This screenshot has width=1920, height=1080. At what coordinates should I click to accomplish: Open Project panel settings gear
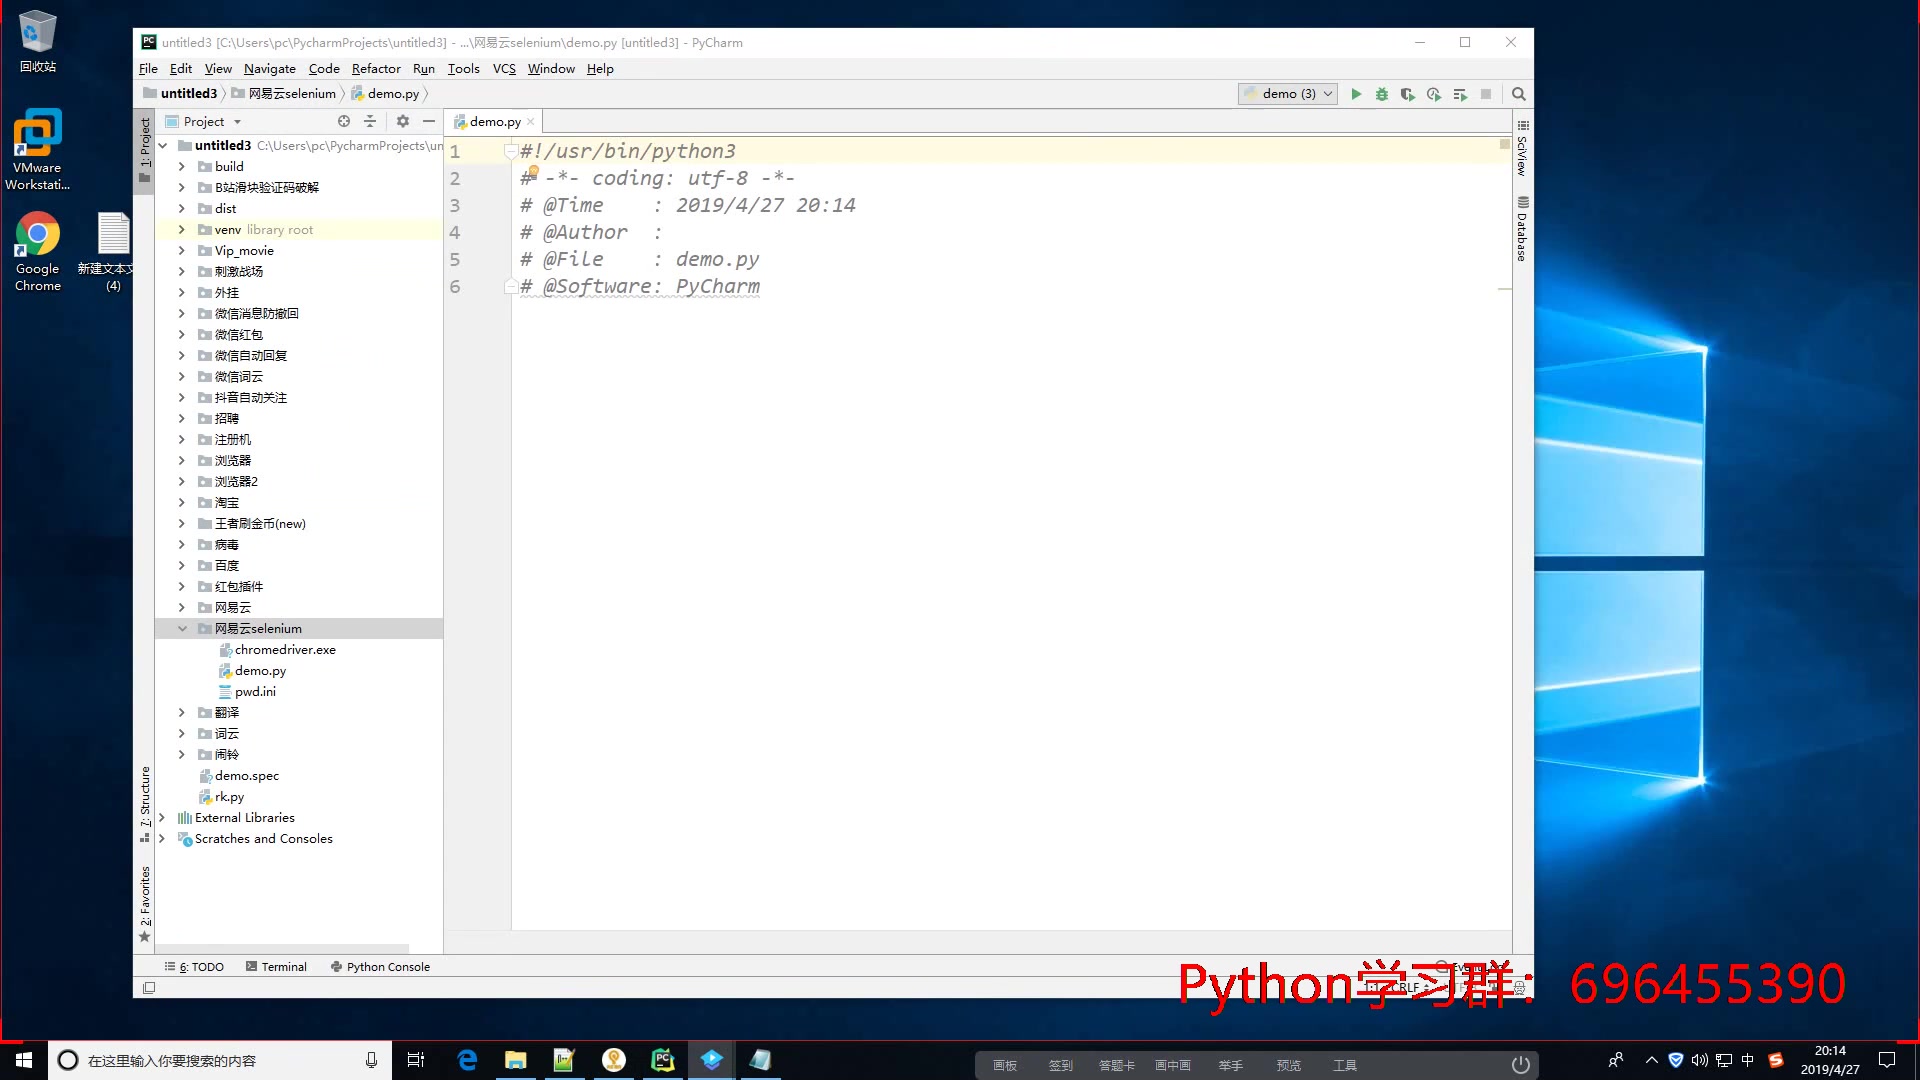tap(403, 121)
